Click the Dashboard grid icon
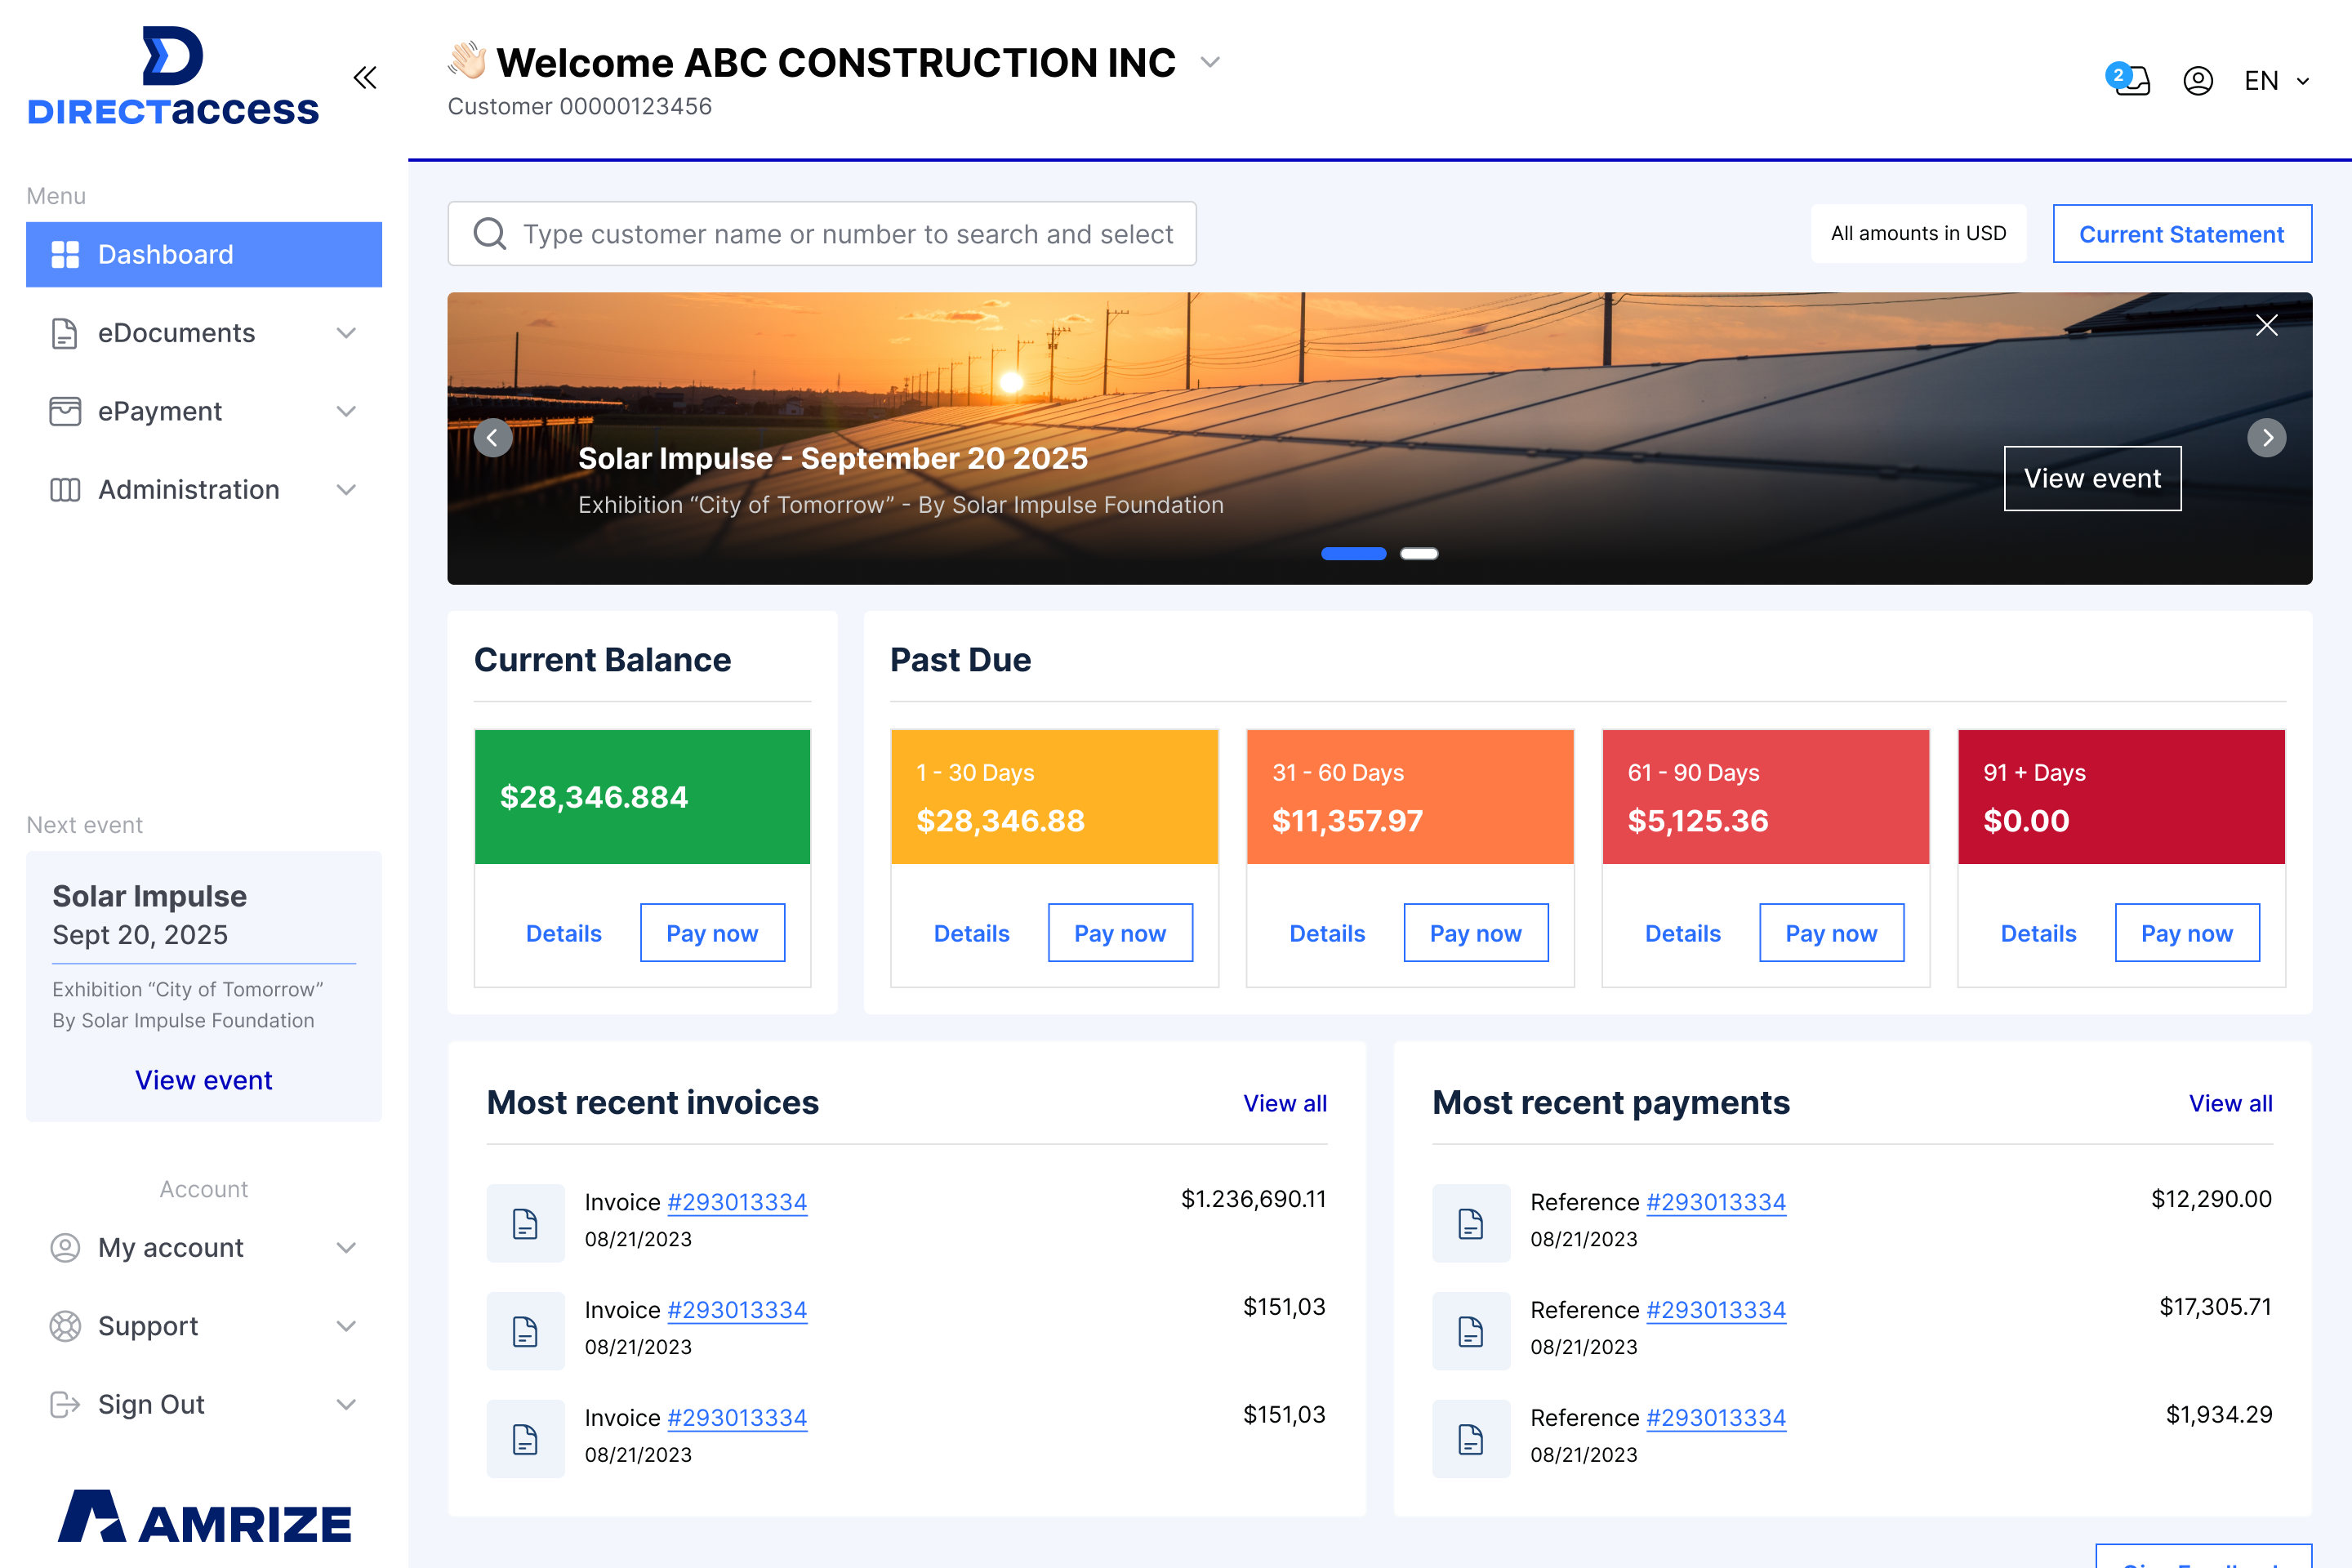 click(65, 255)
